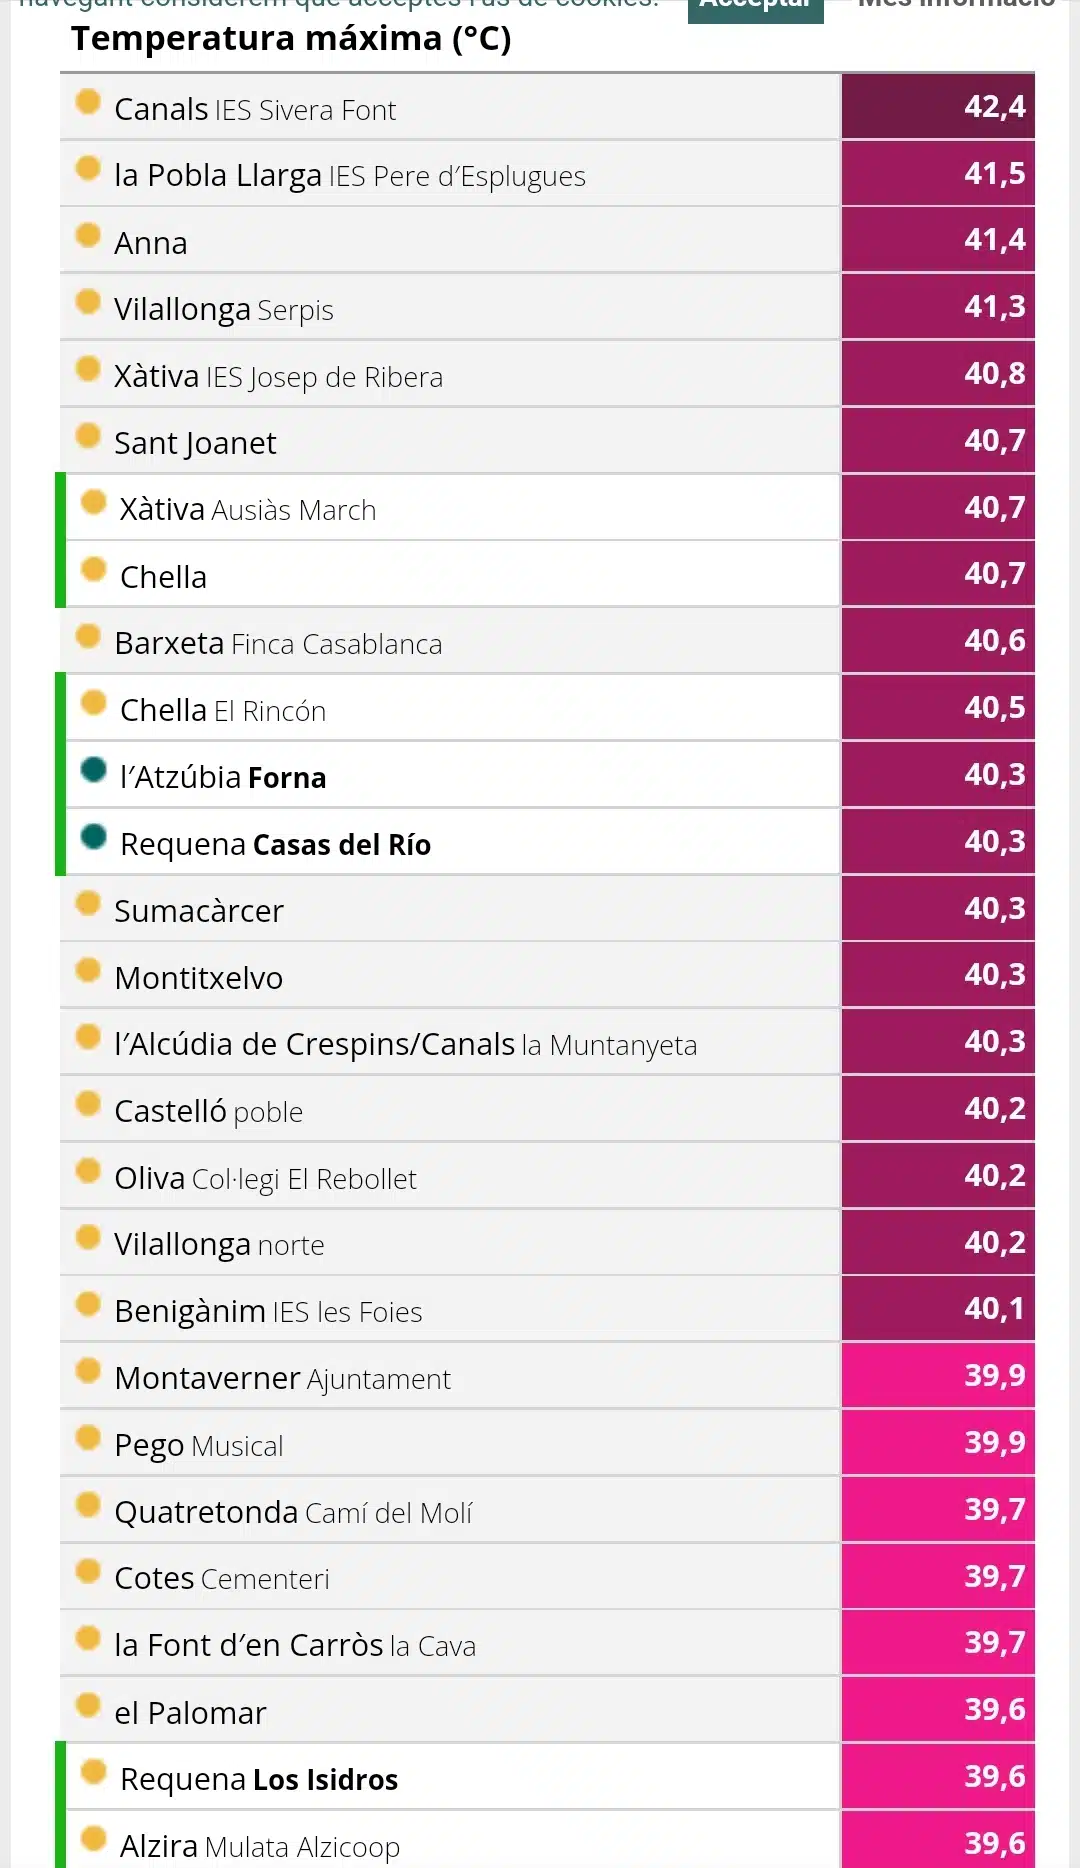
Task: Click the yellow dot beside Chella El Rincón
Action: 93,702
